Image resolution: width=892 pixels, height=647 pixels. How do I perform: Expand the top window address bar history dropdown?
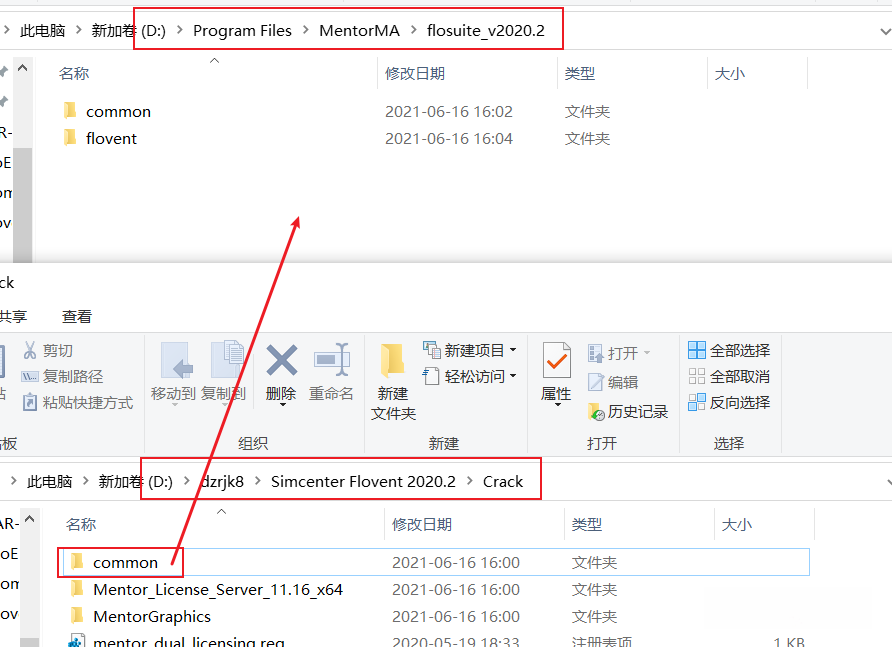[x=885, y=31]
